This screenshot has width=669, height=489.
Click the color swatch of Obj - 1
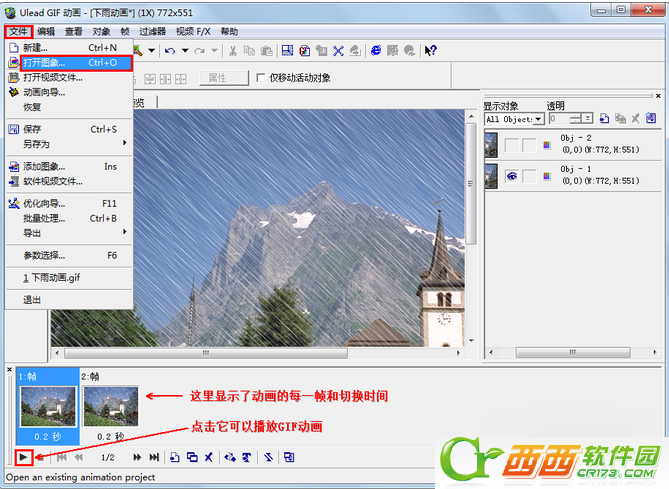(x=547, y=176)
